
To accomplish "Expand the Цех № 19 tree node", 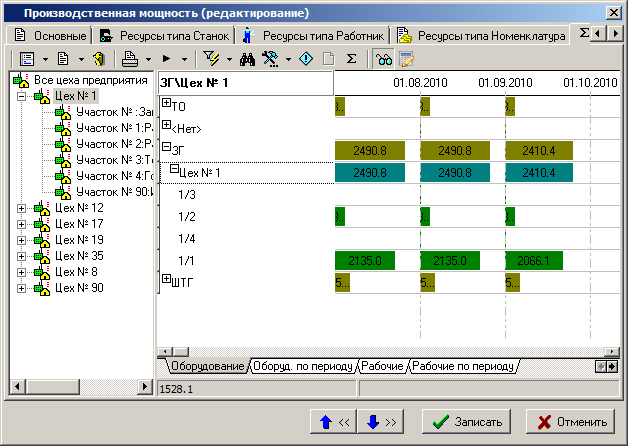I will (22, 240).
